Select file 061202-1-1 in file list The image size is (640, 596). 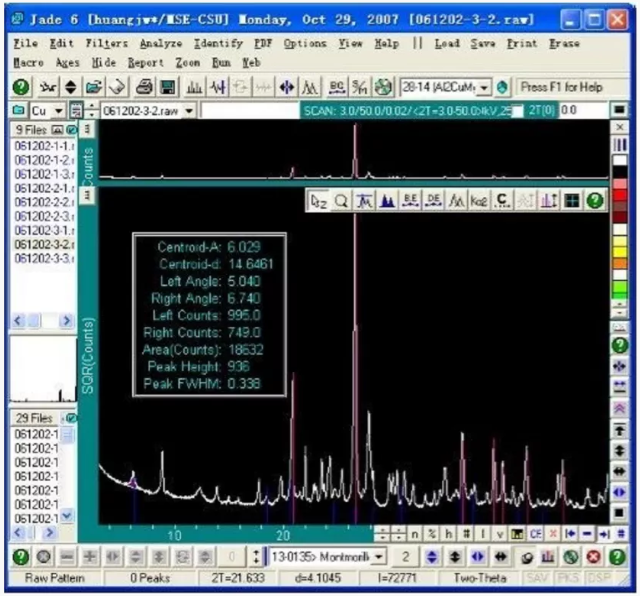(44, 146)
